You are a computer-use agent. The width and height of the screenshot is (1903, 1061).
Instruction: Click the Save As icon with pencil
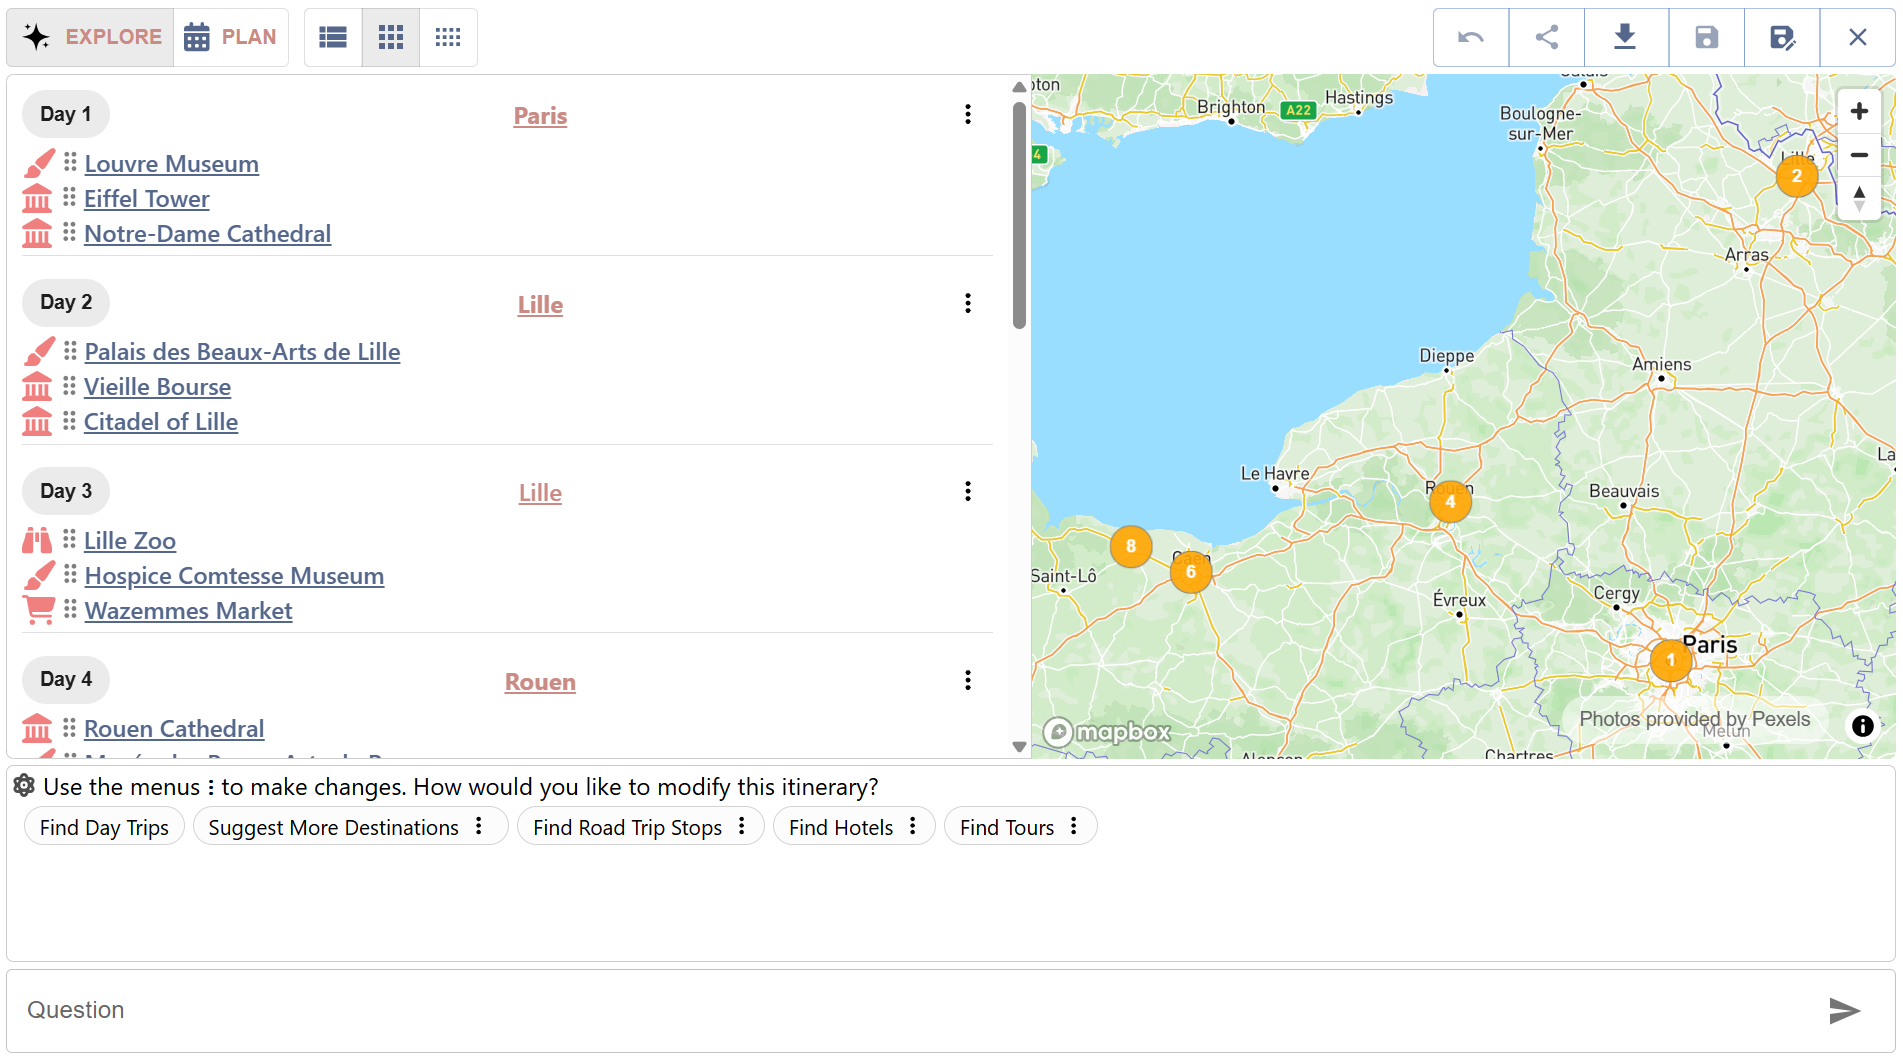click(1783, 37)
